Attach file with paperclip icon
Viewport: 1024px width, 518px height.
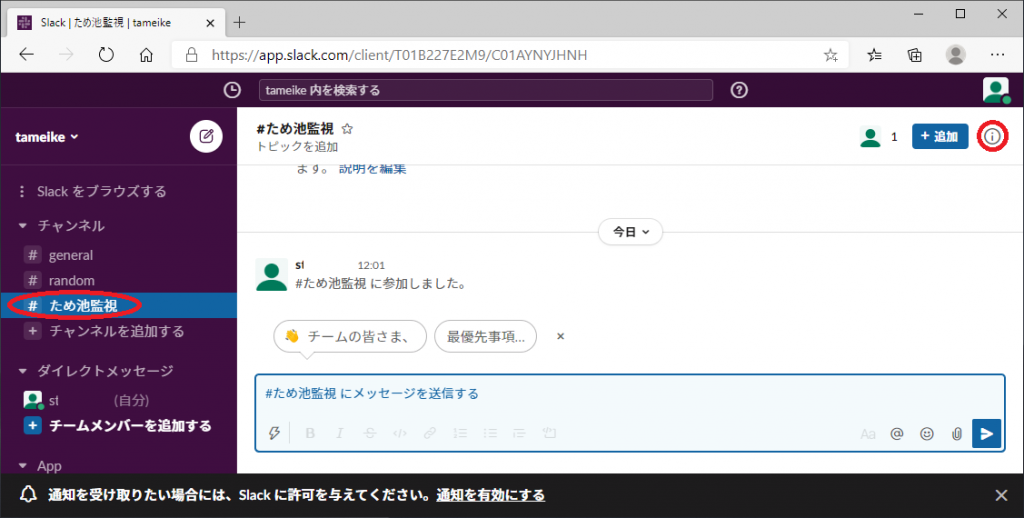click(x=956, y=433)
